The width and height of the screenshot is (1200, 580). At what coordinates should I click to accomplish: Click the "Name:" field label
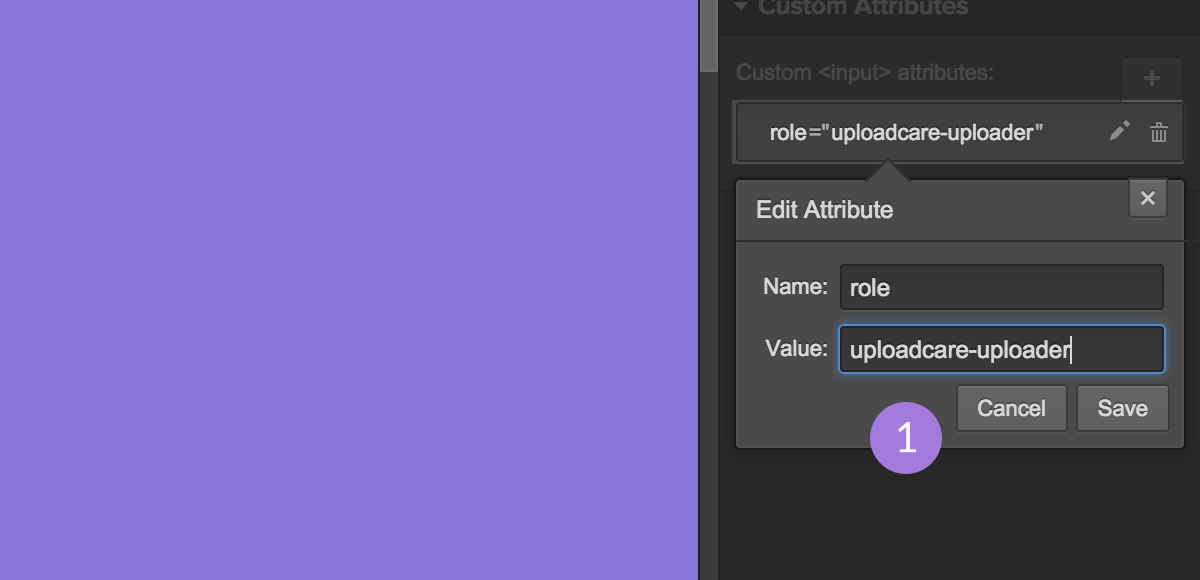coord(795,287)
